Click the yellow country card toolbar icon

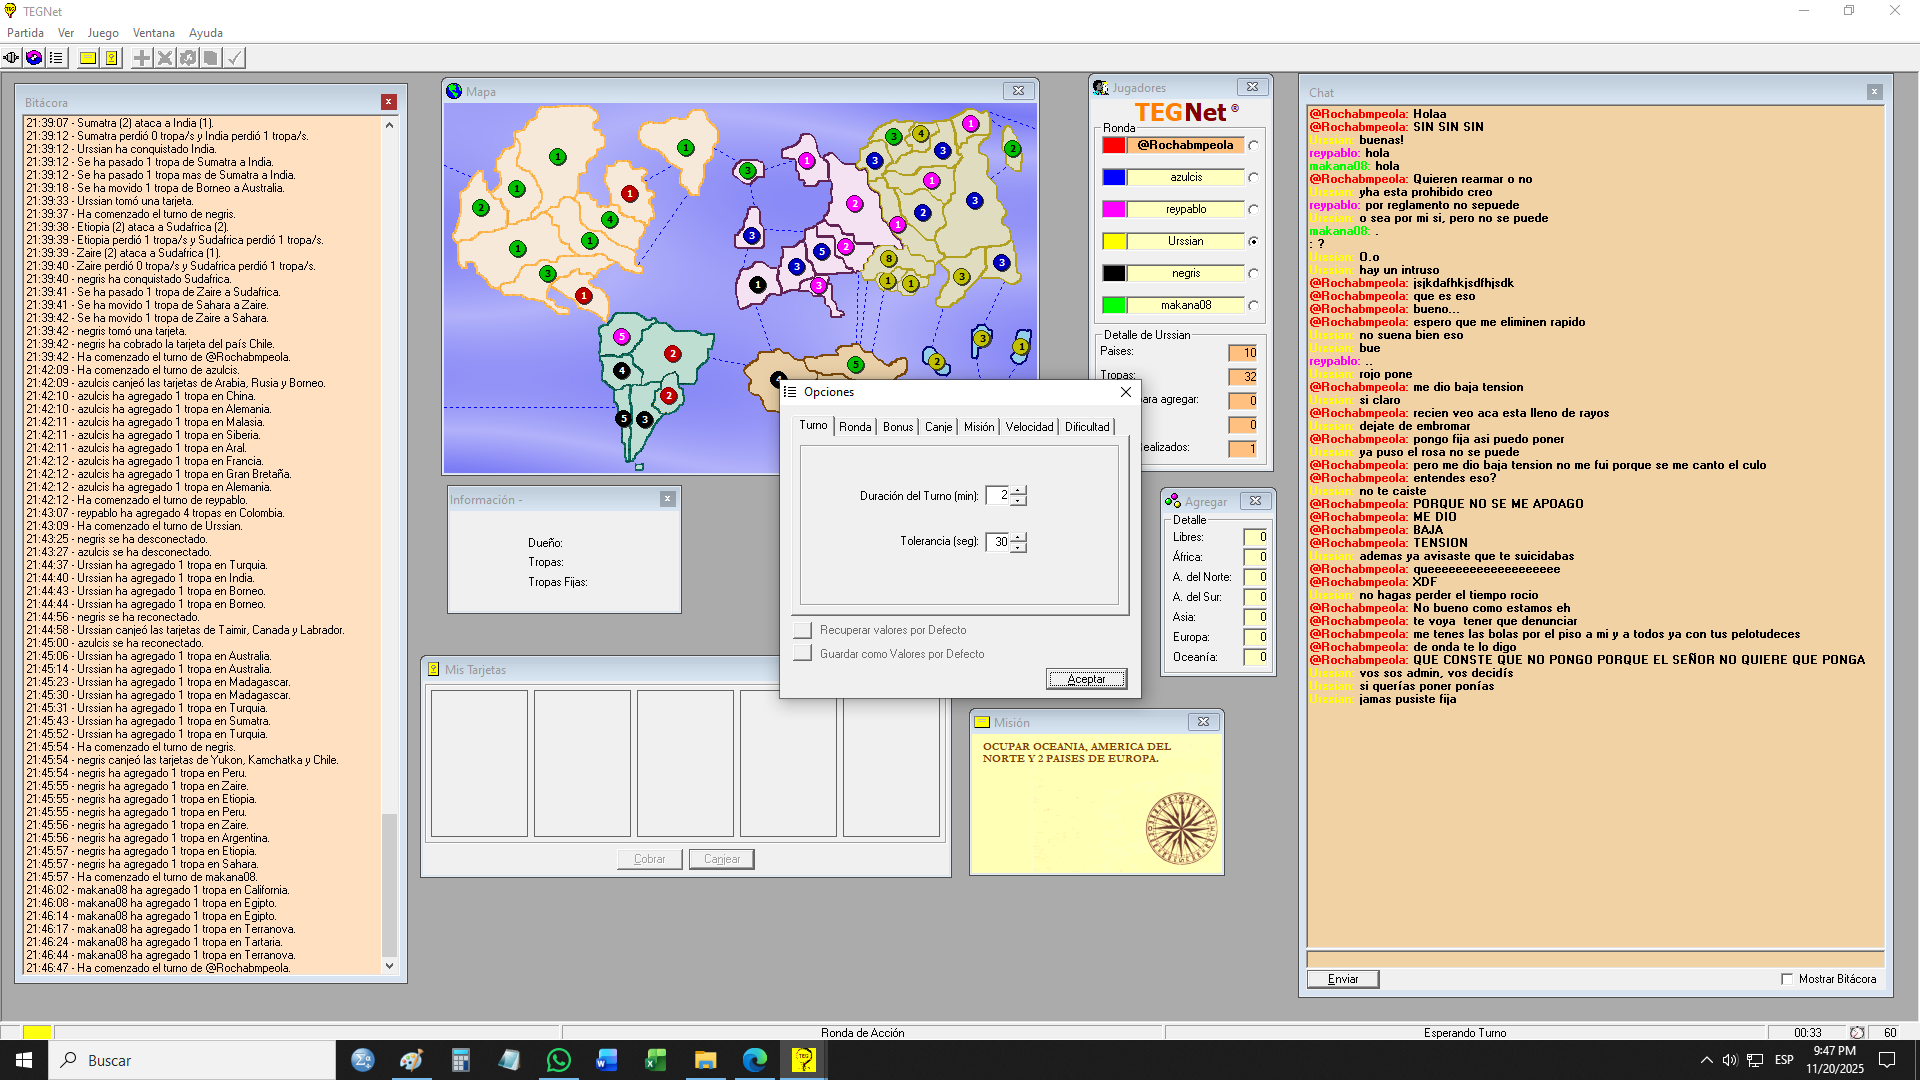tap(112, 58)
